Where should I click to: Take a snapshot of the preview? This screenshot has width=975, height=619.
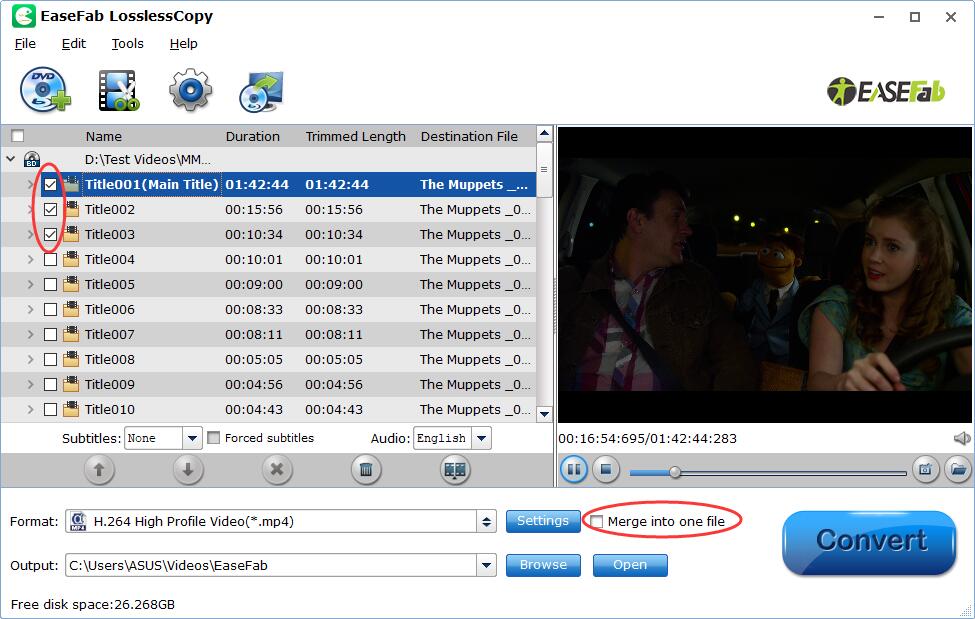coord(925,469)
